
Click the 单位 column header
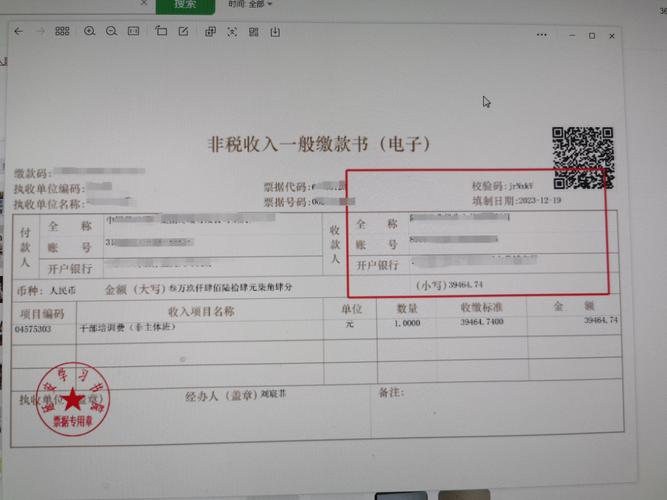[x=351, y=309]
